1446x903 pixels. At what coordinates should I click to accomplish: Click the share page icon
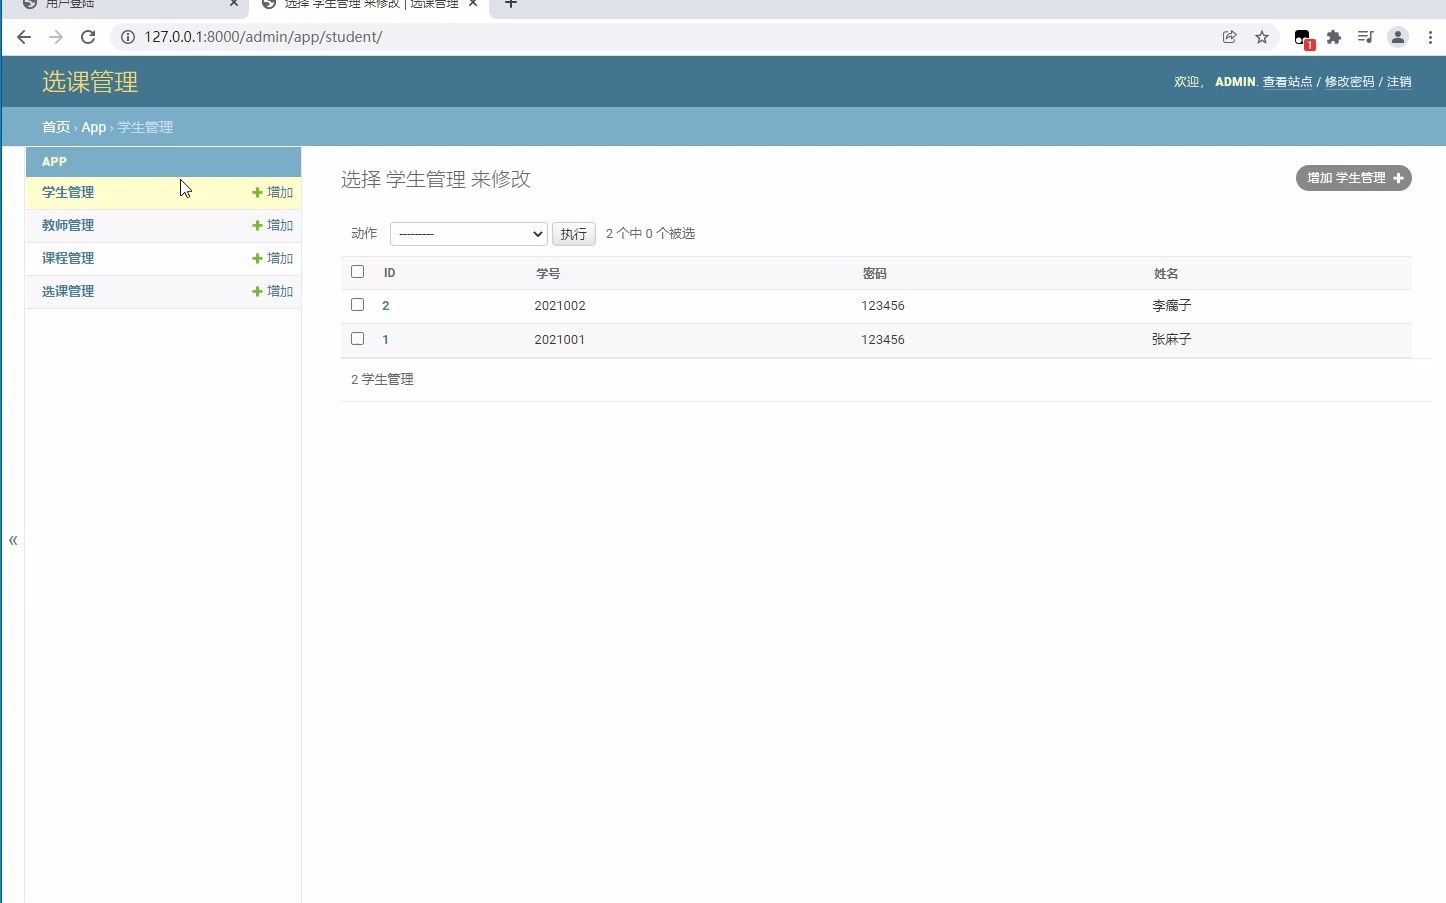click(1230, 37)
